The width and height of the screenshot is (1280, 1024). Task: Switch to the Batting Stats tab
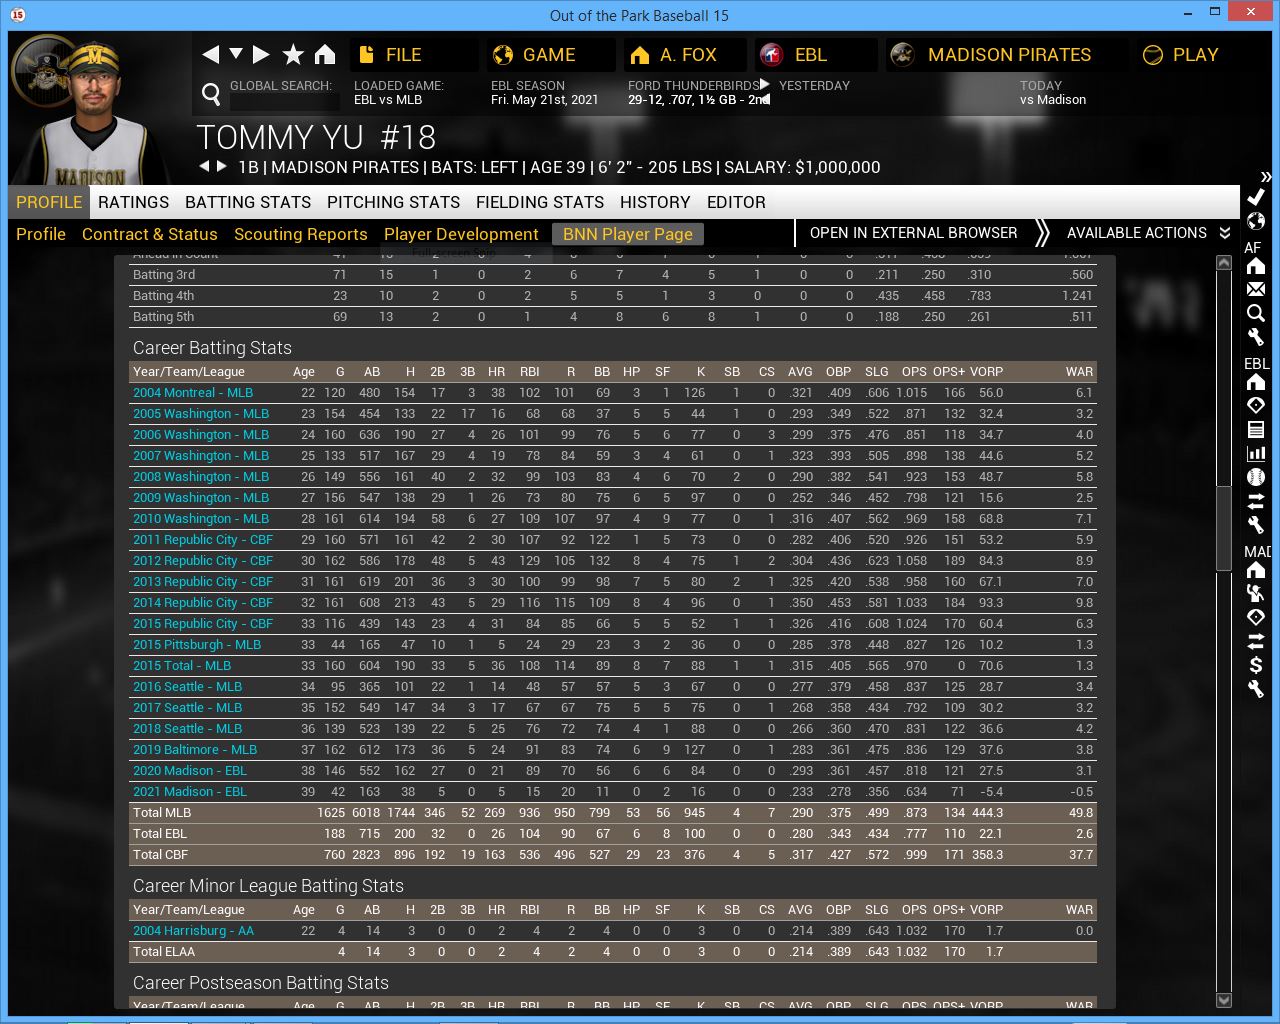(248, 202)
